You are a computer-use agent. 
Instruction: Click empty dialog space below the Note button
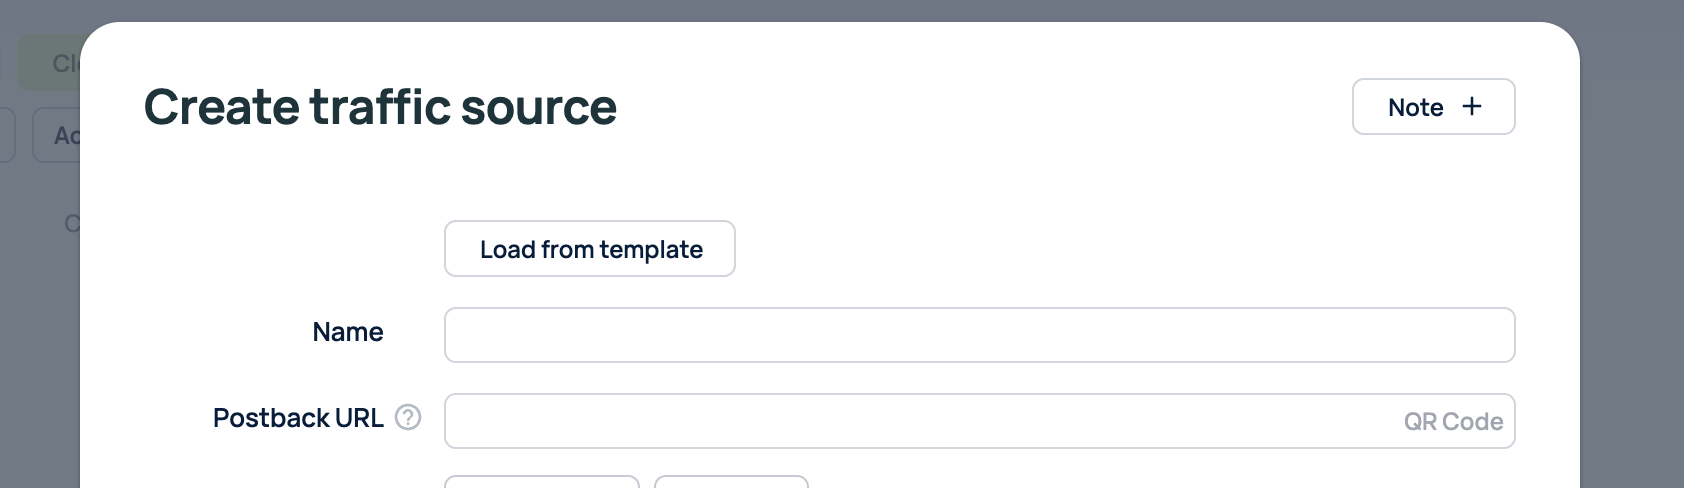tap(1433, 200)
